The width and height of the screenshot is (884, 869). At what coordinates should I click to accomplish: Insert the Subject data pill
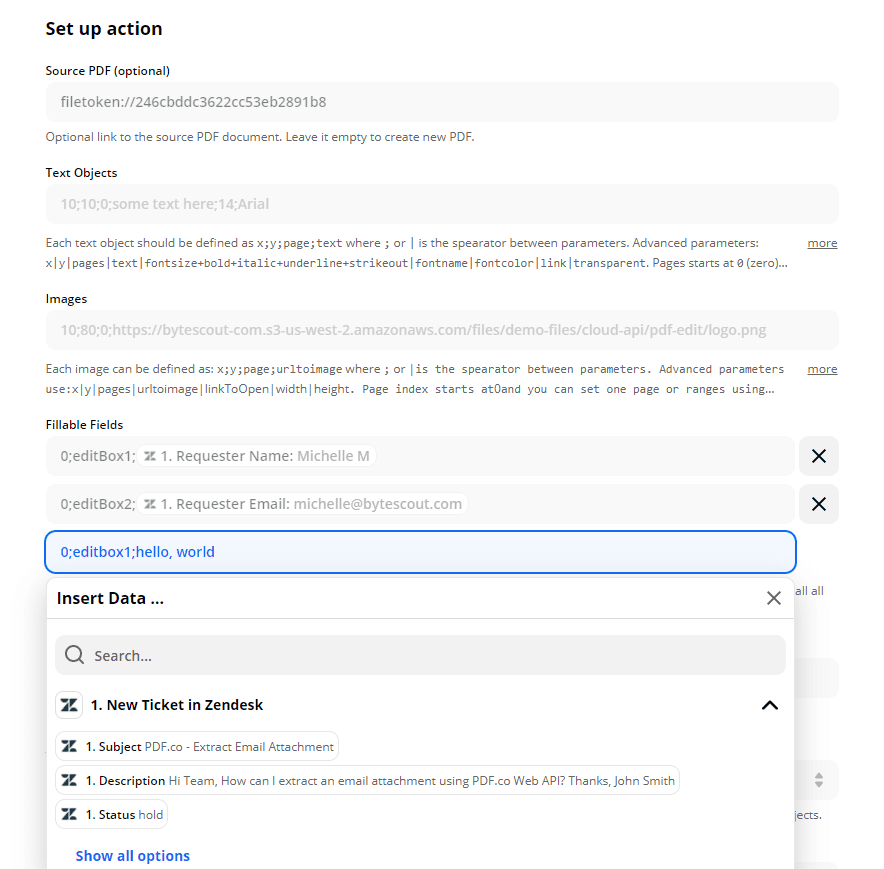click(197, 747)
